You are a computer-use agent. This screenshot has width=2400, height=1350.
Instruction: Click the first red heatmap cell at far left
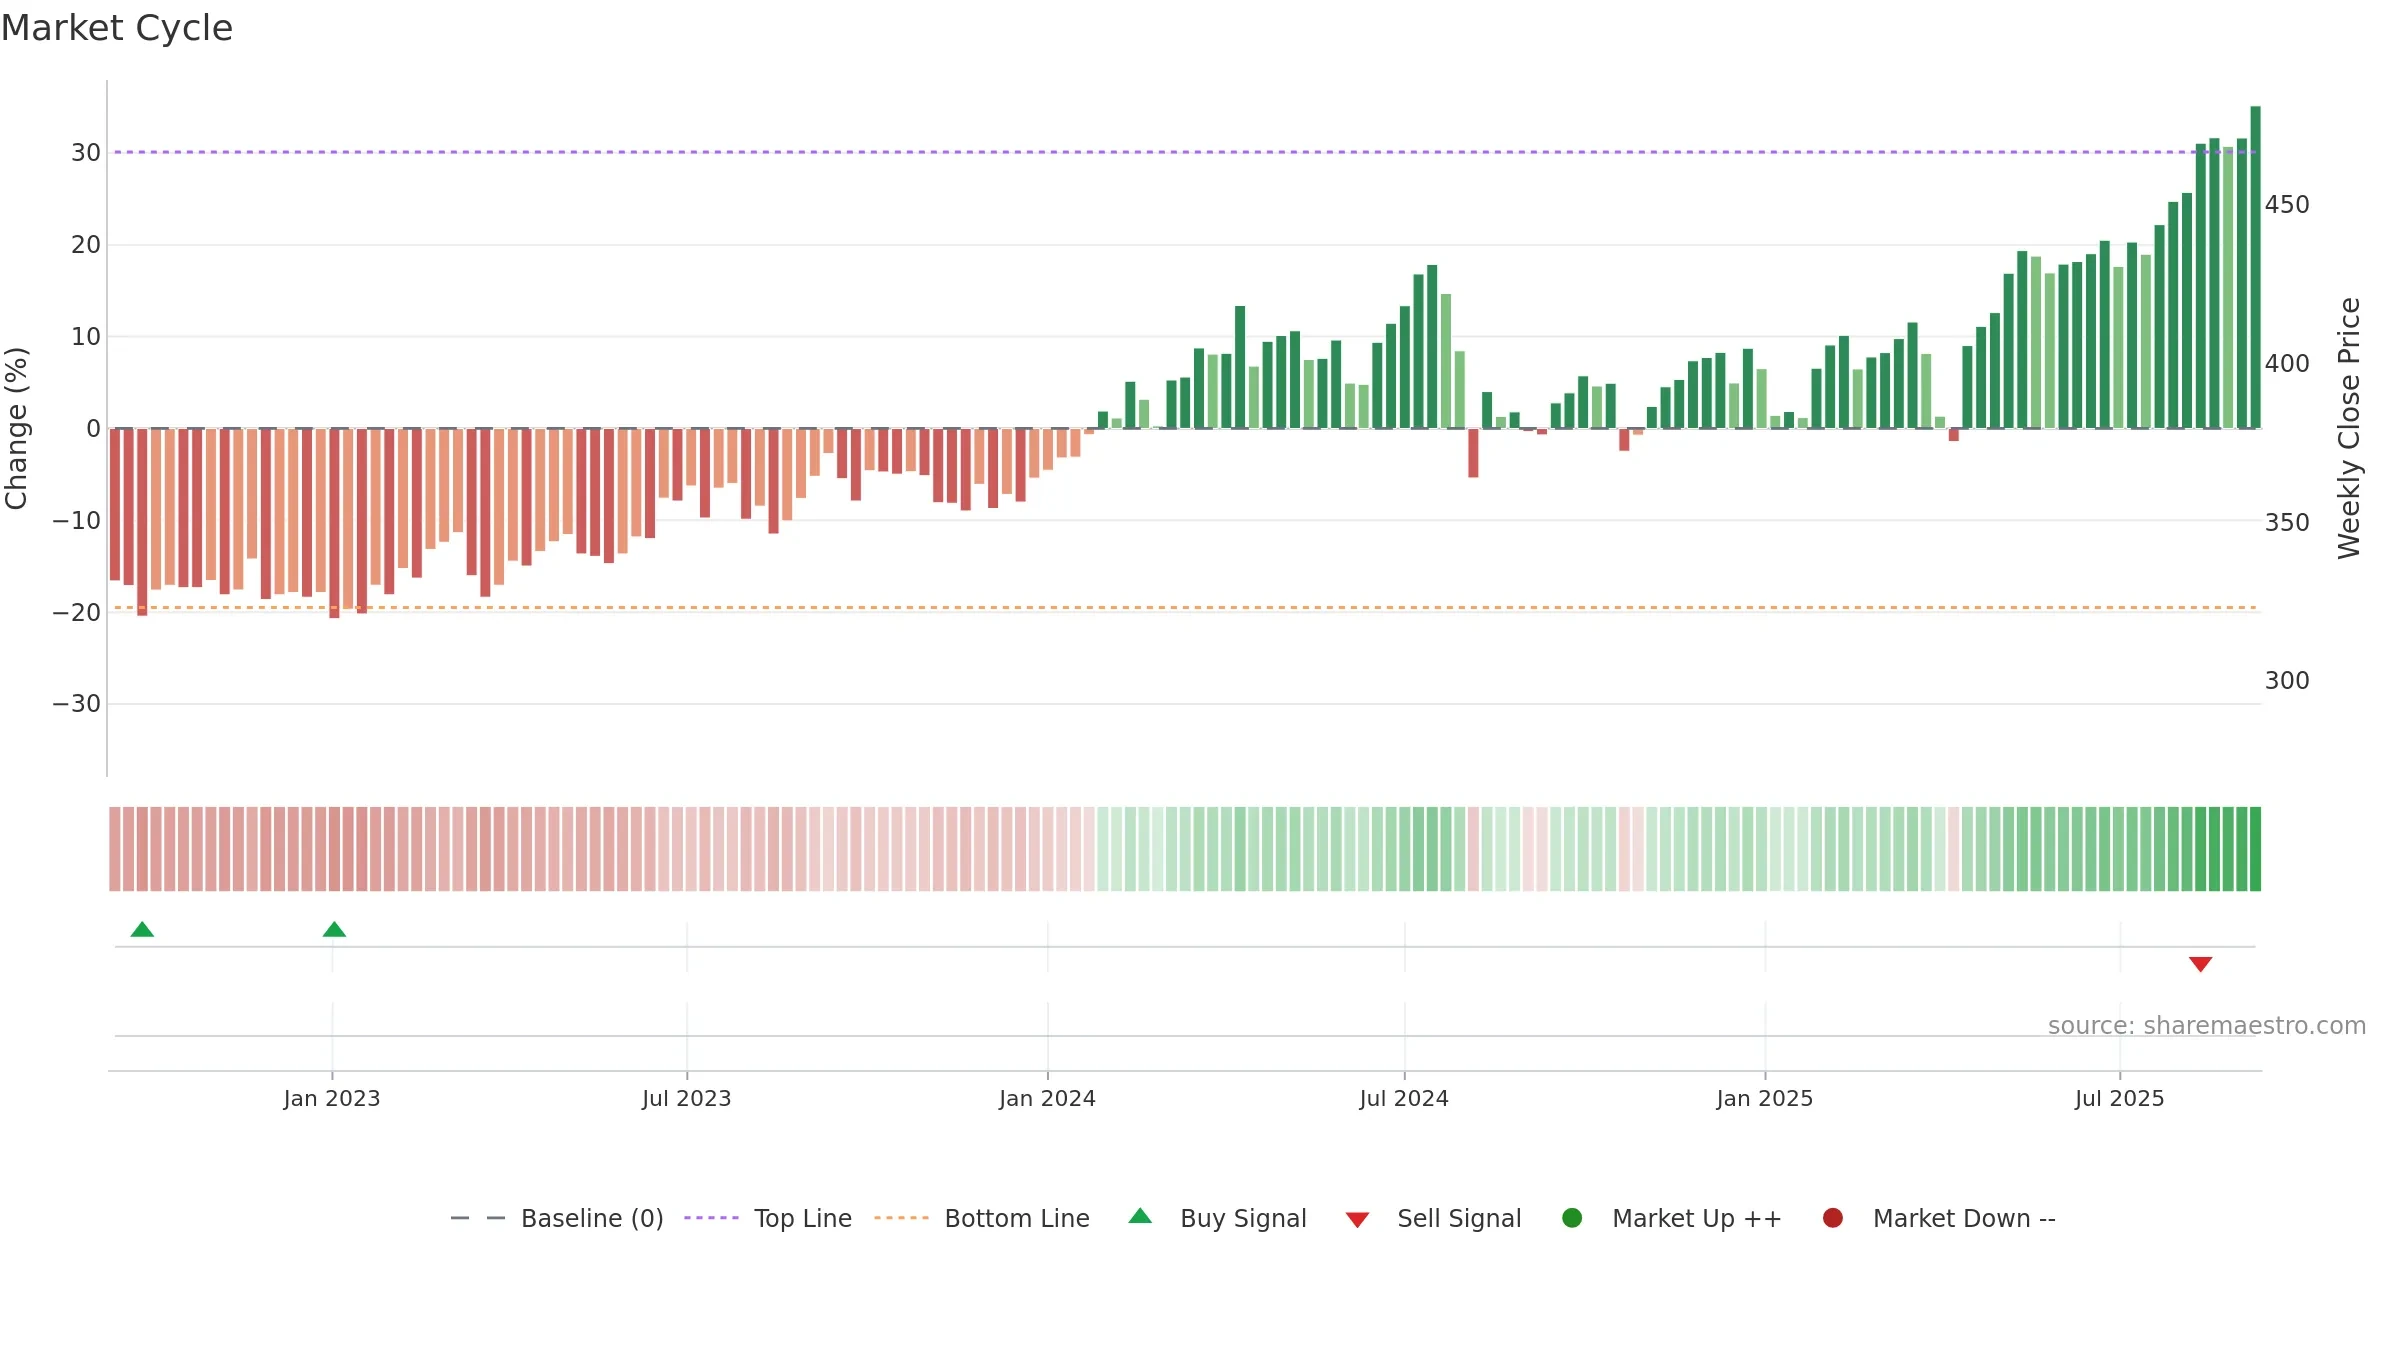(115, 849)
